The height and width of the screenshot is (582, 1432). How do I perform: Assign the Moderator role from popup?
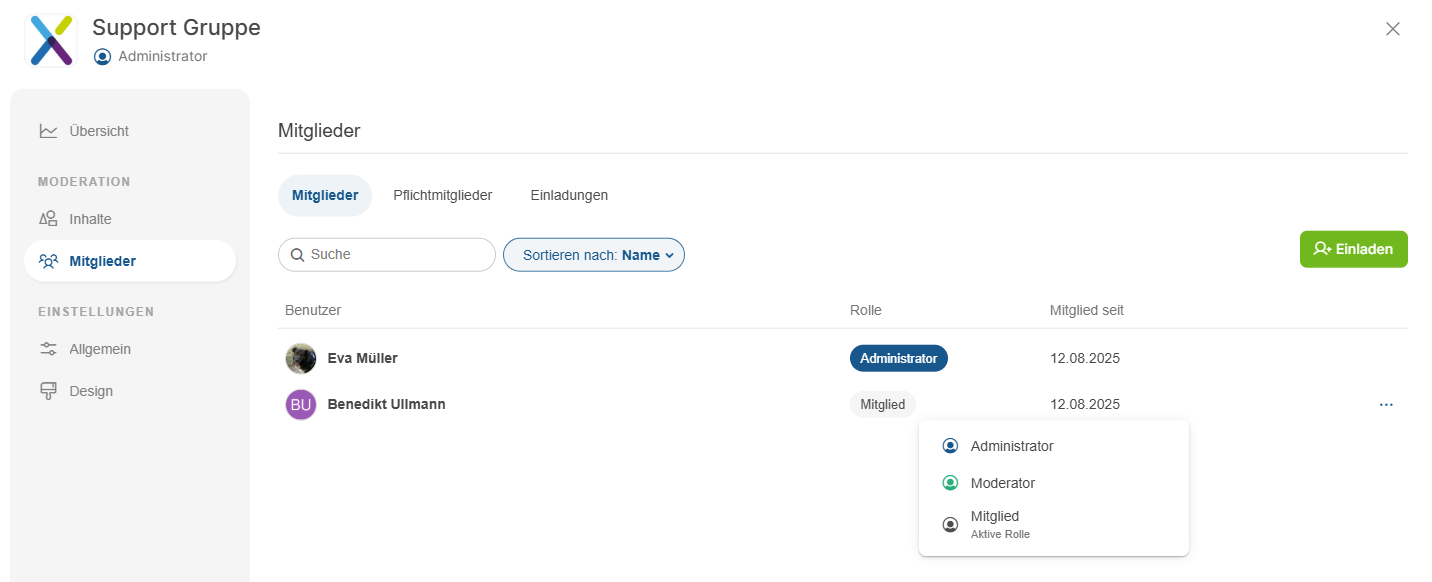click(1002, 483)
